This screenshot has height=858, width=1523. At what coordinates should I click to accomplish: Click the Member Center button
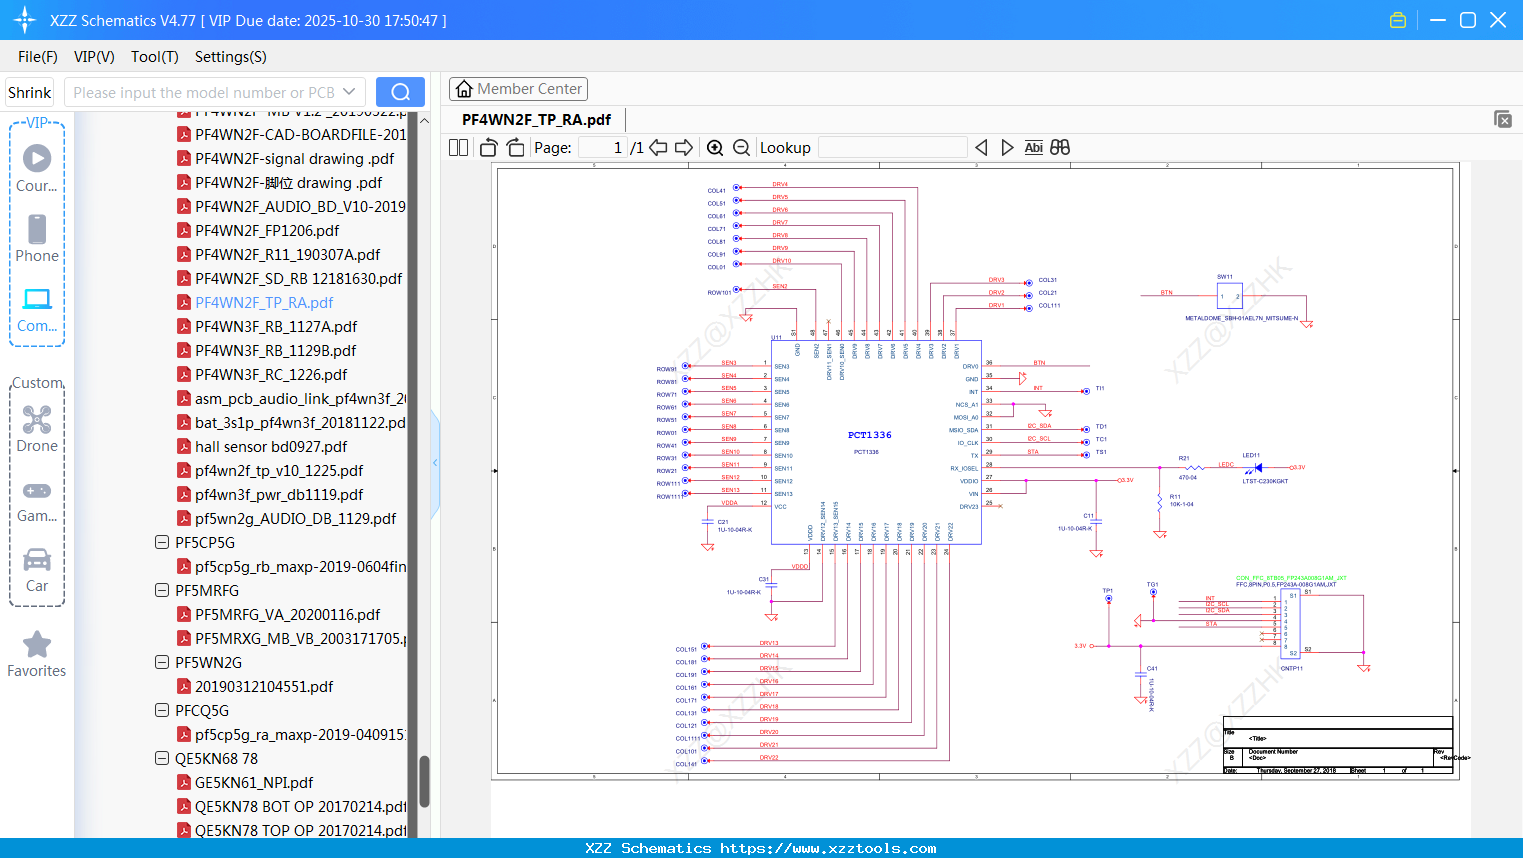pyautogui.click(x=518, y=89)
